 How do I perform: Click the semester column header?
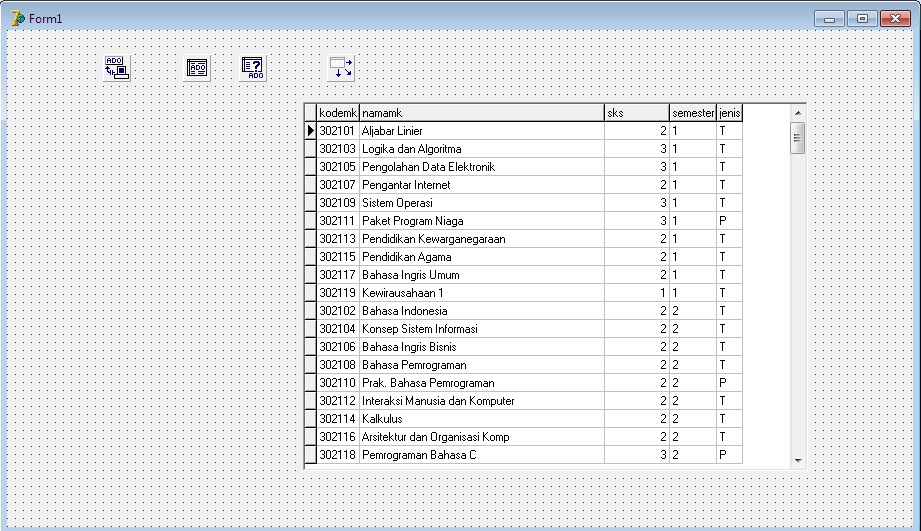pos(693,113)
